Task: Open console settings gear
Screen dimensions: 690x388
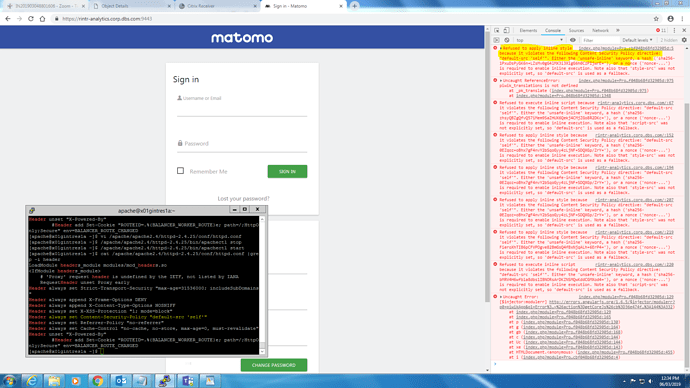Action: (x=684, y=40)
